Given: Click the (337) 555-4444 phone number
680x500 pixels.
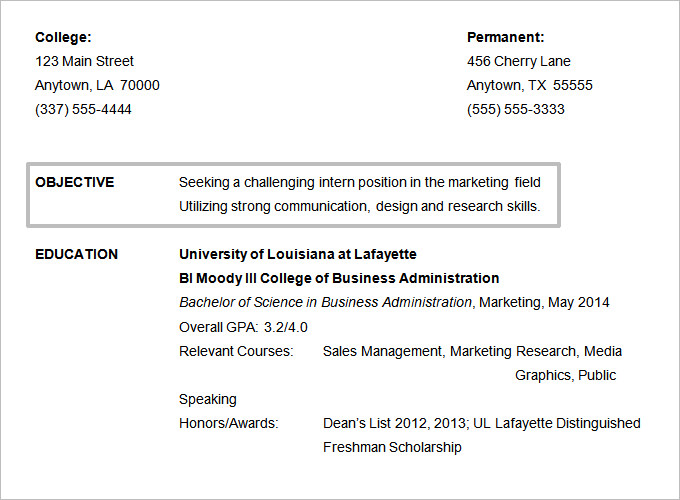Looking at the screenshot, I should point(83,109).
